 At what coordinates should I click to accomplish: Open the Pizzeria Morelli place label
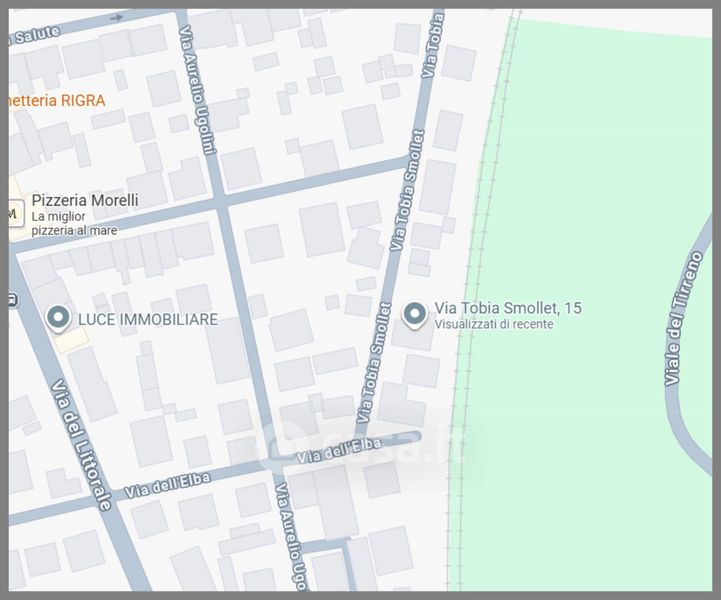[85, 200]
